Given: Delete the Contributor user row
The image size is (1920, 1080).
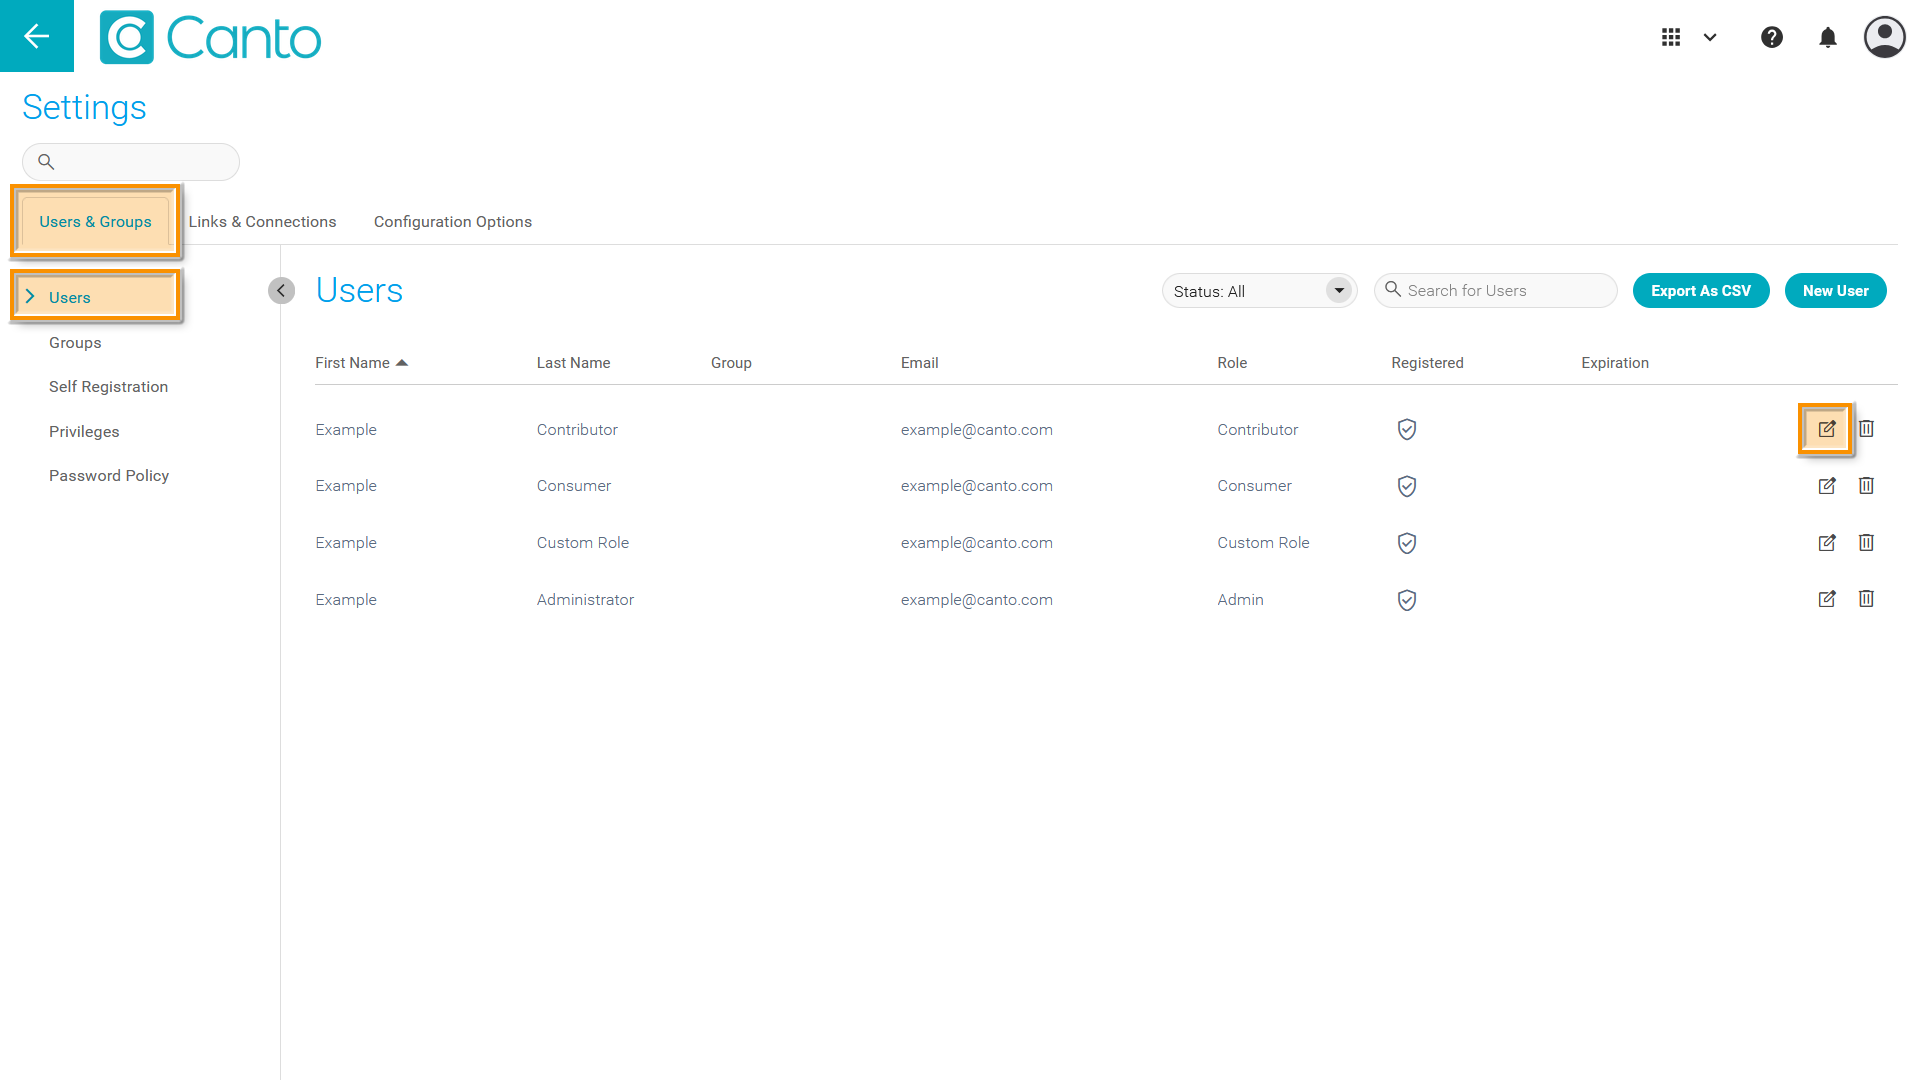Looking at the screenshot, I should click(1866, 429).
